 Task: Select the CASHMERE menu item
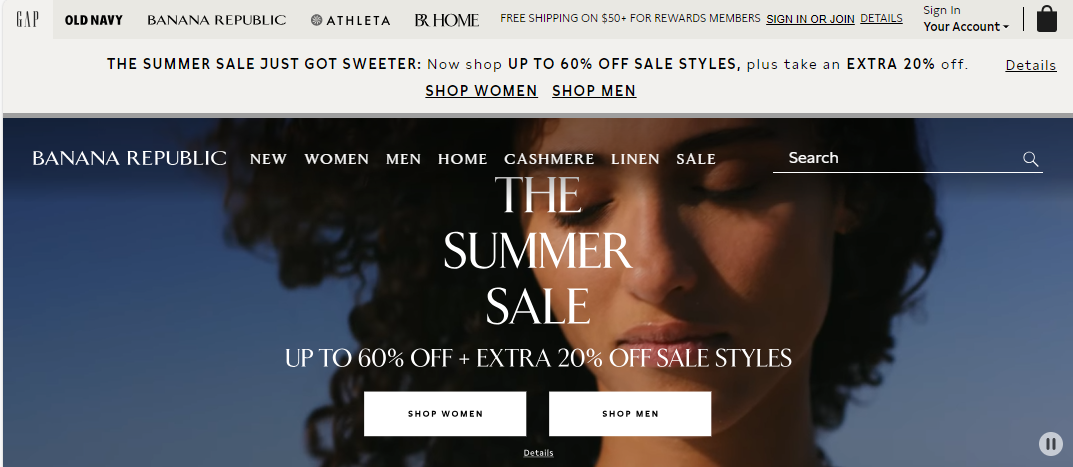point(549,159)
